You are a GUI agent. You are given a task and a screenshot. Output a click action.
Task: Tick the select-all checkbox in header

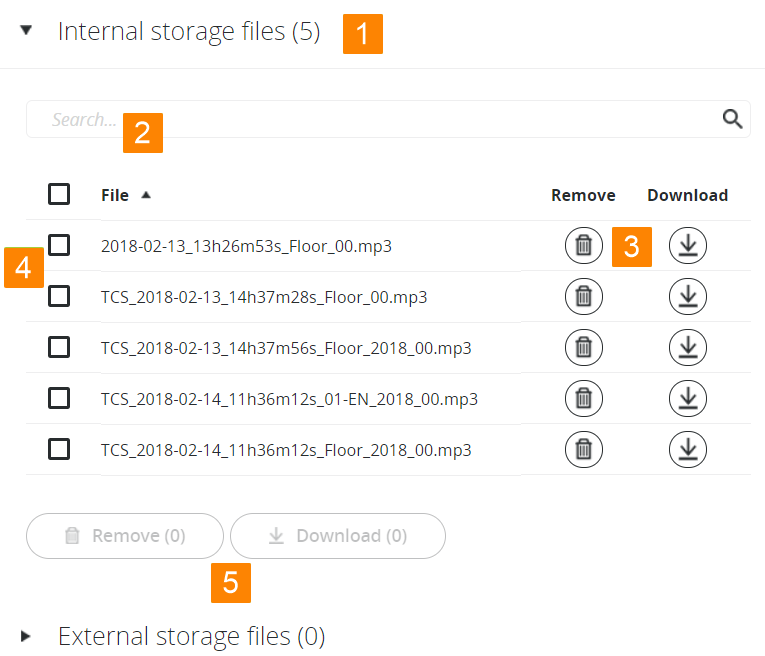point(59,194)
